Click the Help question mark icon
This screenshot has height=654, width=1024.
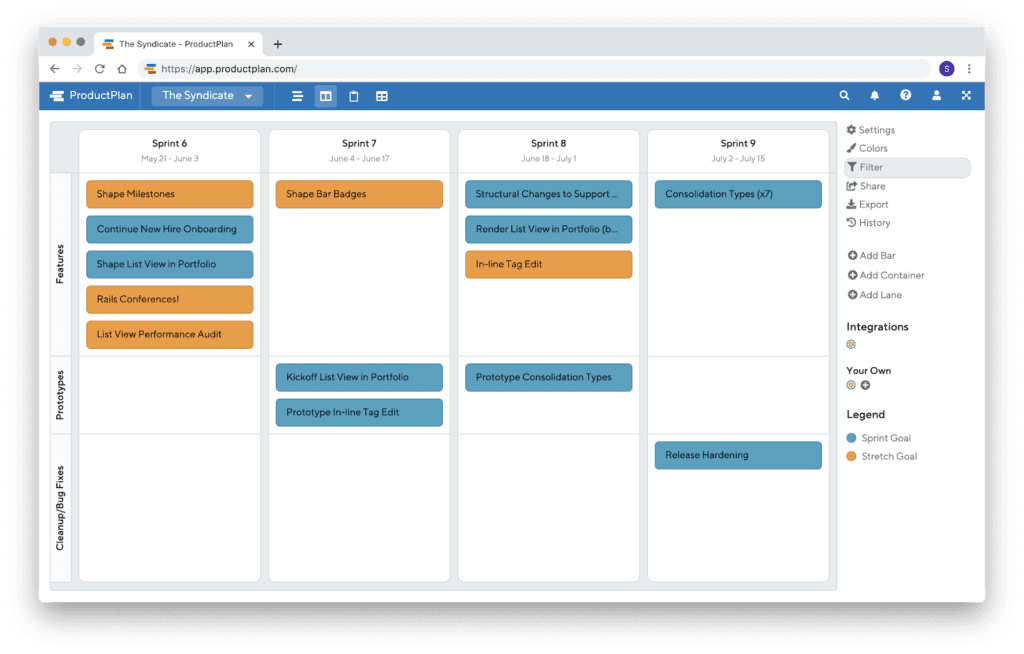point(906,95)
